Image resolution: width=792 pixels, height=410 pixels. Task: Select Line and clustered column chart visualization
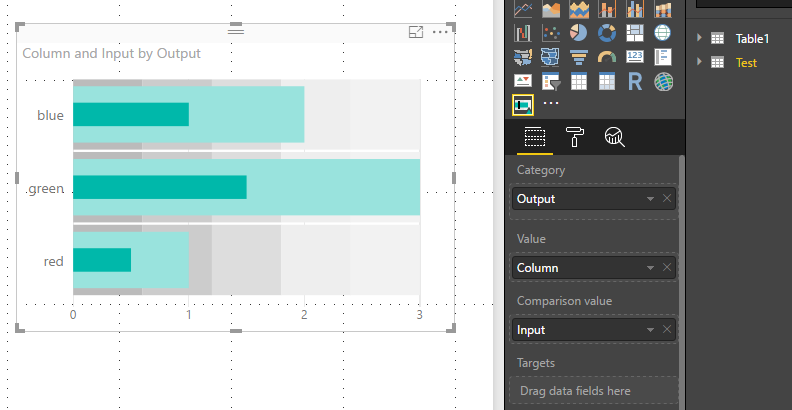pyautogui.click(x=635, y=9)
